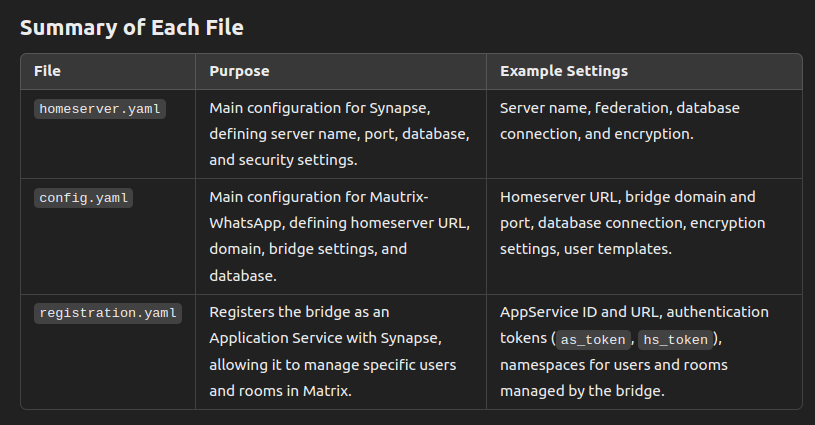Click the "Homeserver URL, bridge domain" settings cell
Screen dimensions: 815x425
[644, 236]
